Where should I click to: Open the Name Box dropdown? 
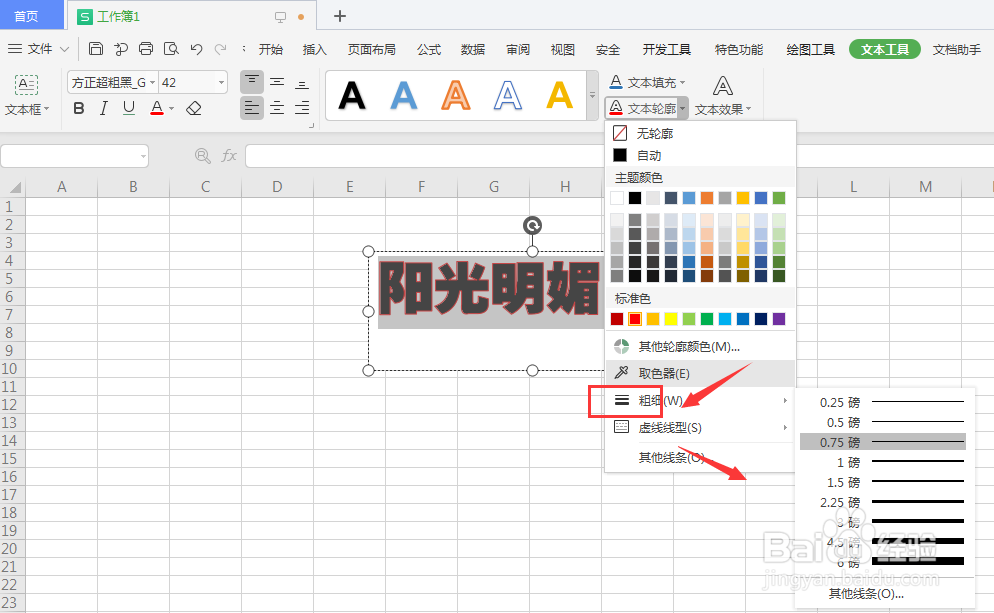click(143, 156)
